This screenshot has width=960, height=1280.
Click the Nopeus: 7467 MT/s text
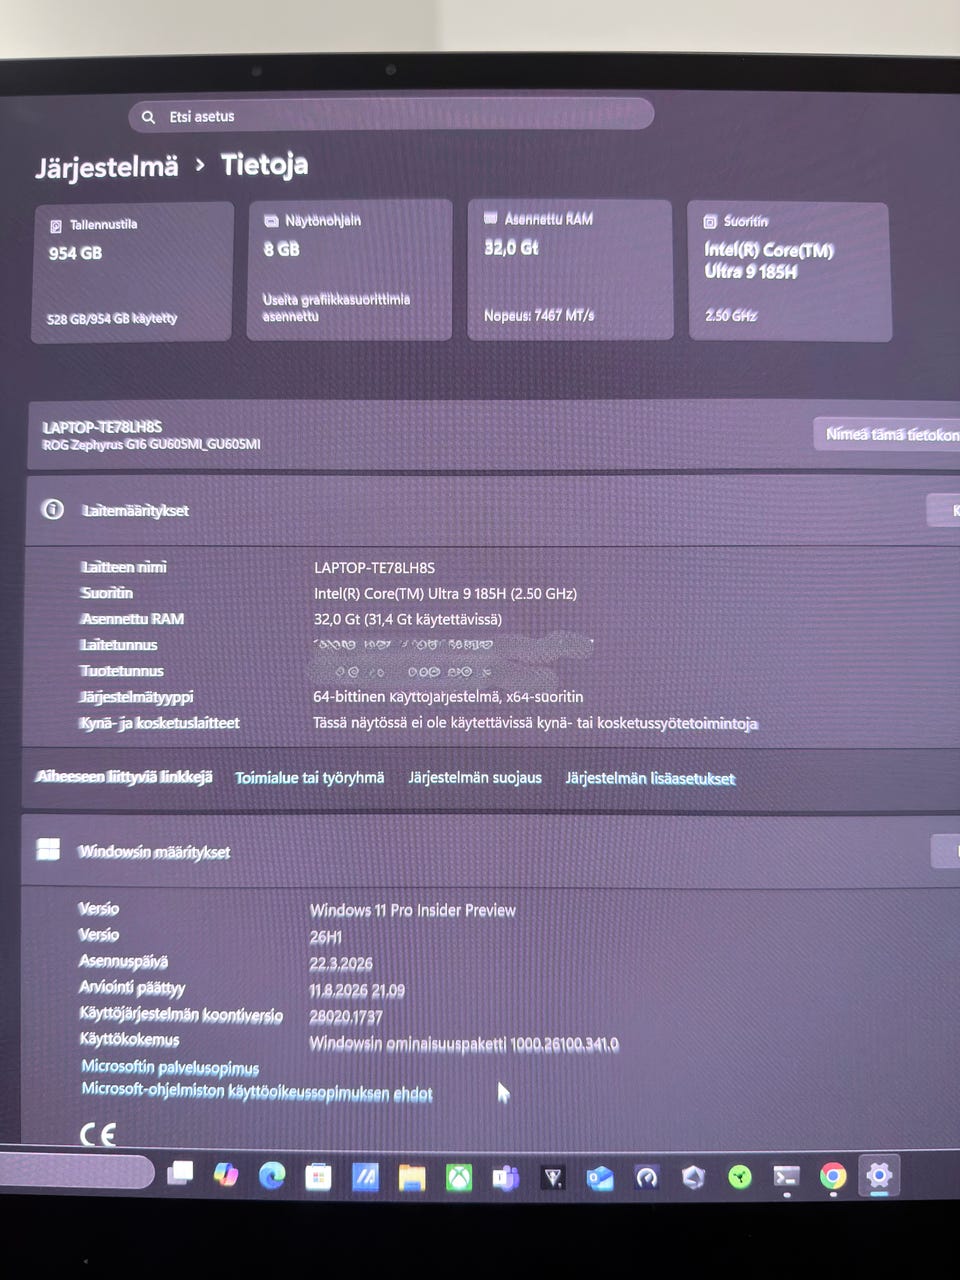coord(539,315)
